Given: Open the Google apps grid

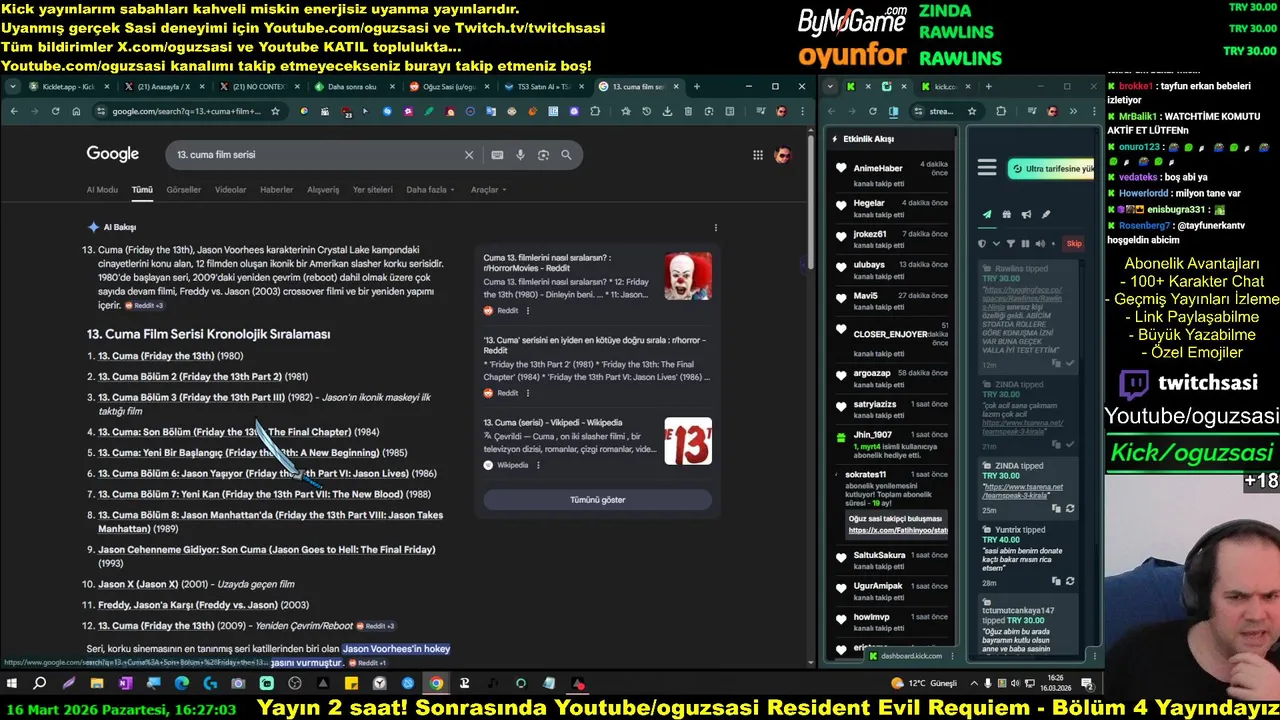Looking at the screenshot, I should click(x=758, y=155).
